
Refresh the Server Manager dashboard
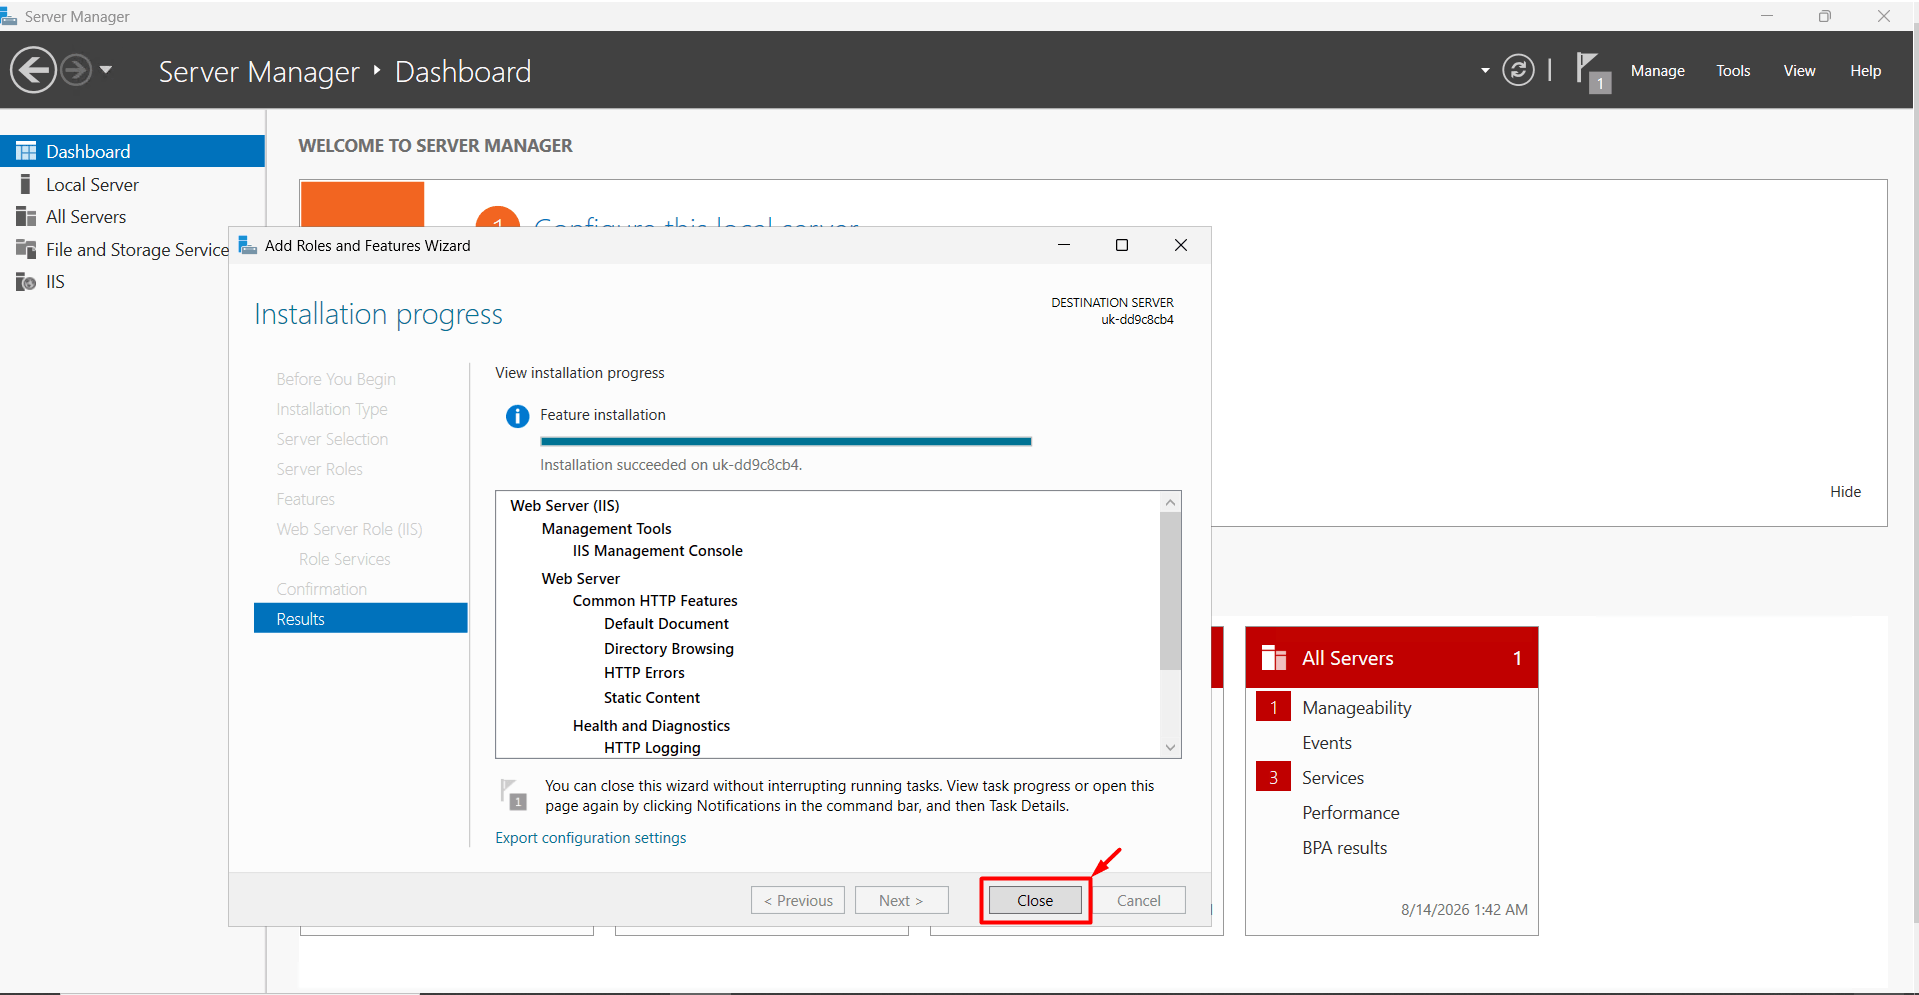pos(1518,70)
